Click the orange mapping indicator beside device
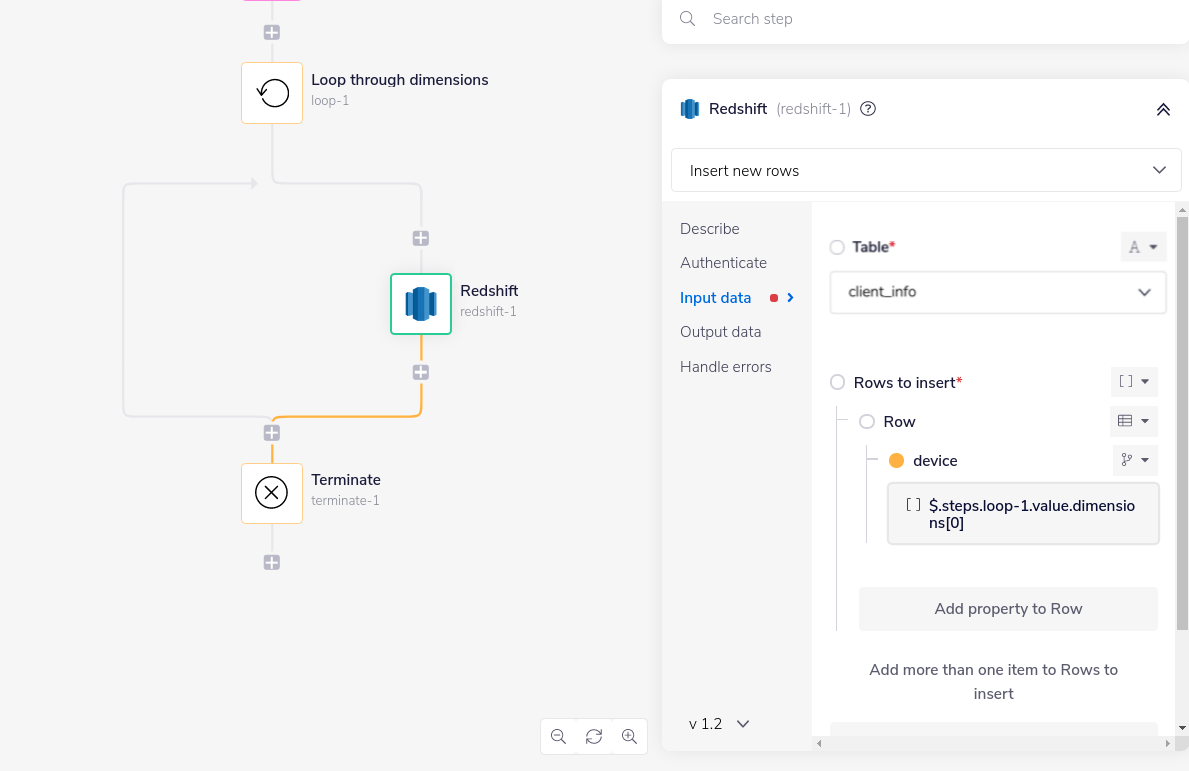The image size is (1189, 771). (x=898, y=460)
